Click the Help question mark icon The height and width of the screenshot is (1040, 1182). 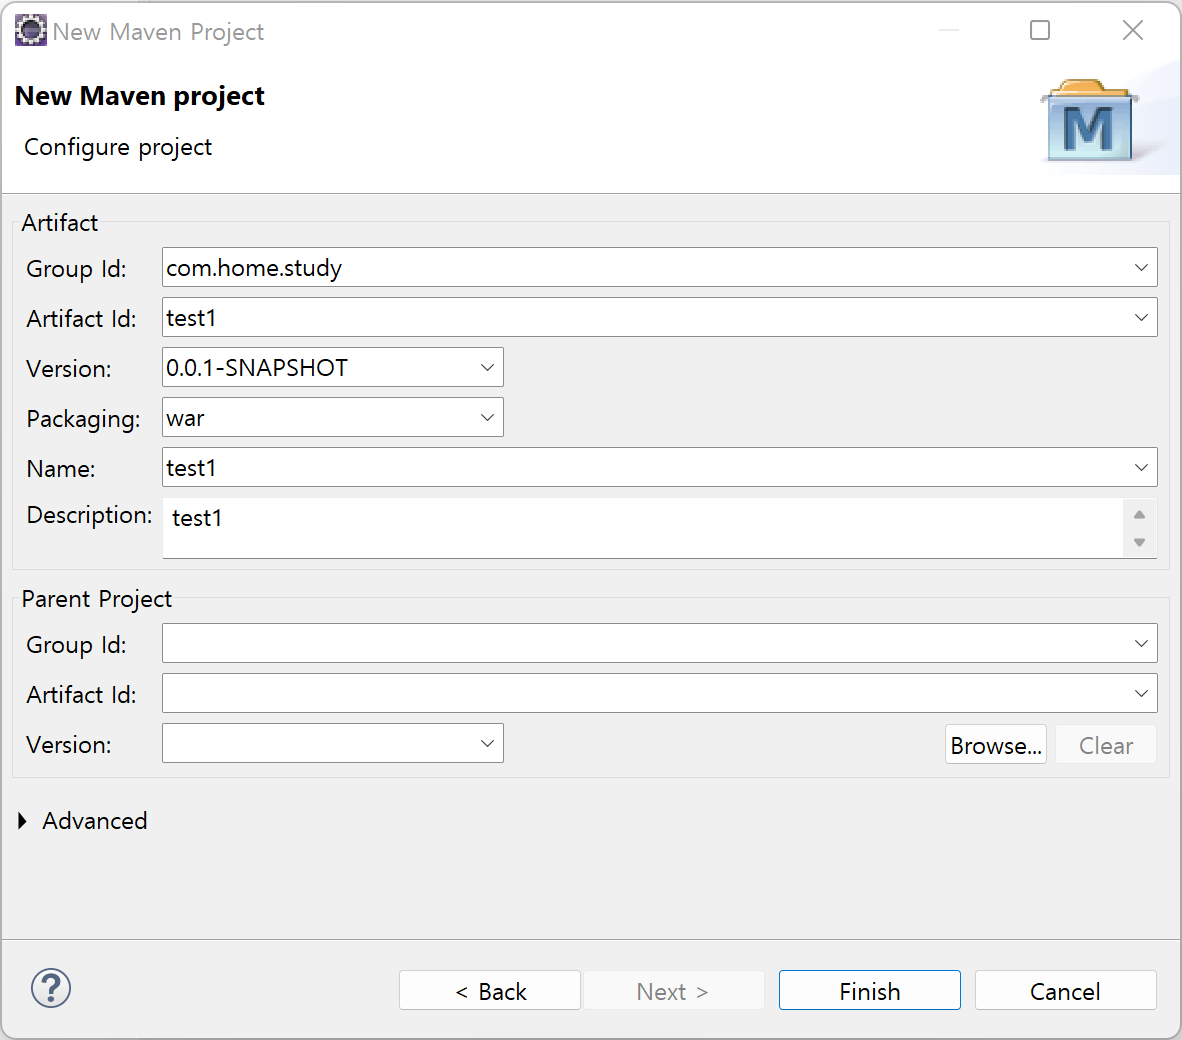(x=50, y=989)
